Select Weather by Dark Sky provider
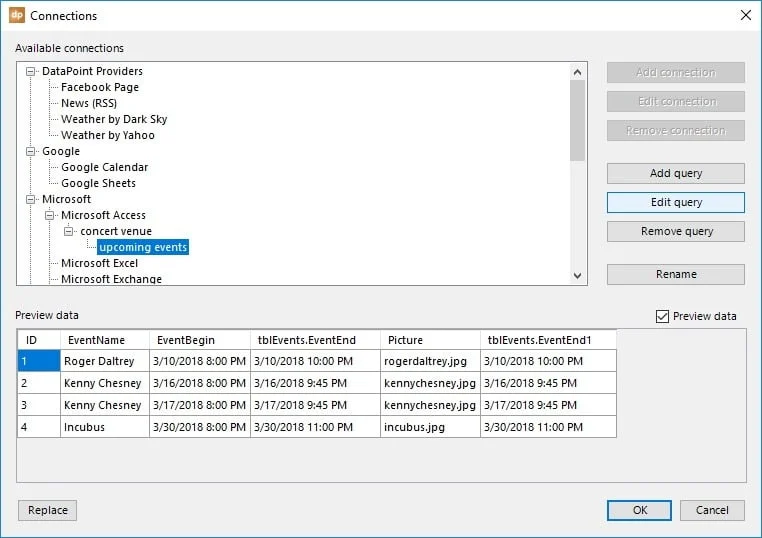 [x=114, y=119]
